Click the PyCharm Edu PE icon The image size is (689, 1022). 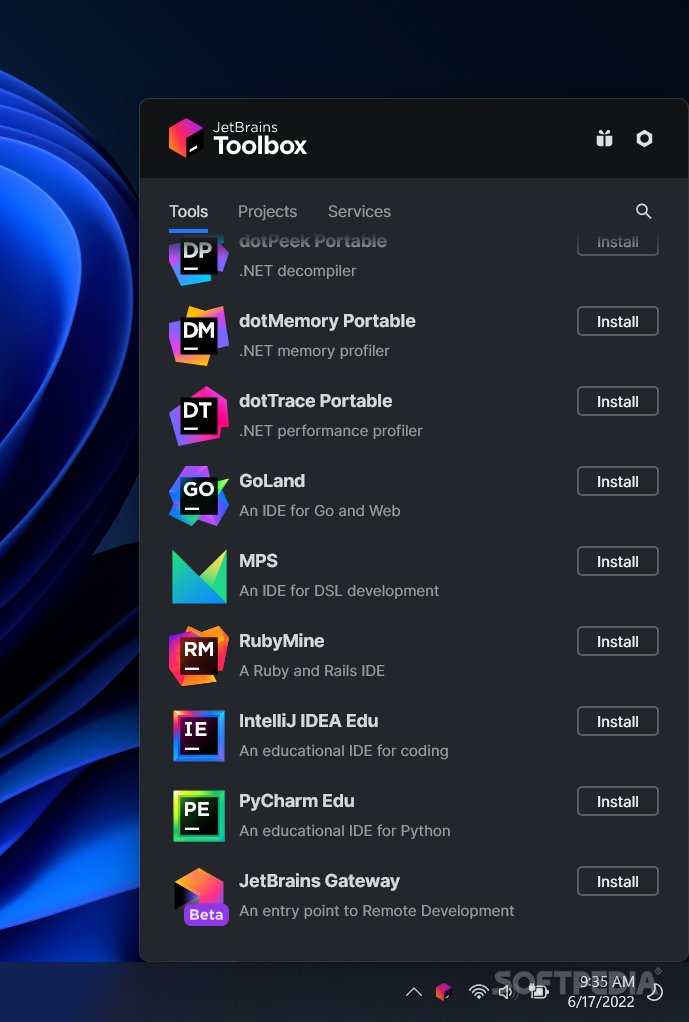199,816
